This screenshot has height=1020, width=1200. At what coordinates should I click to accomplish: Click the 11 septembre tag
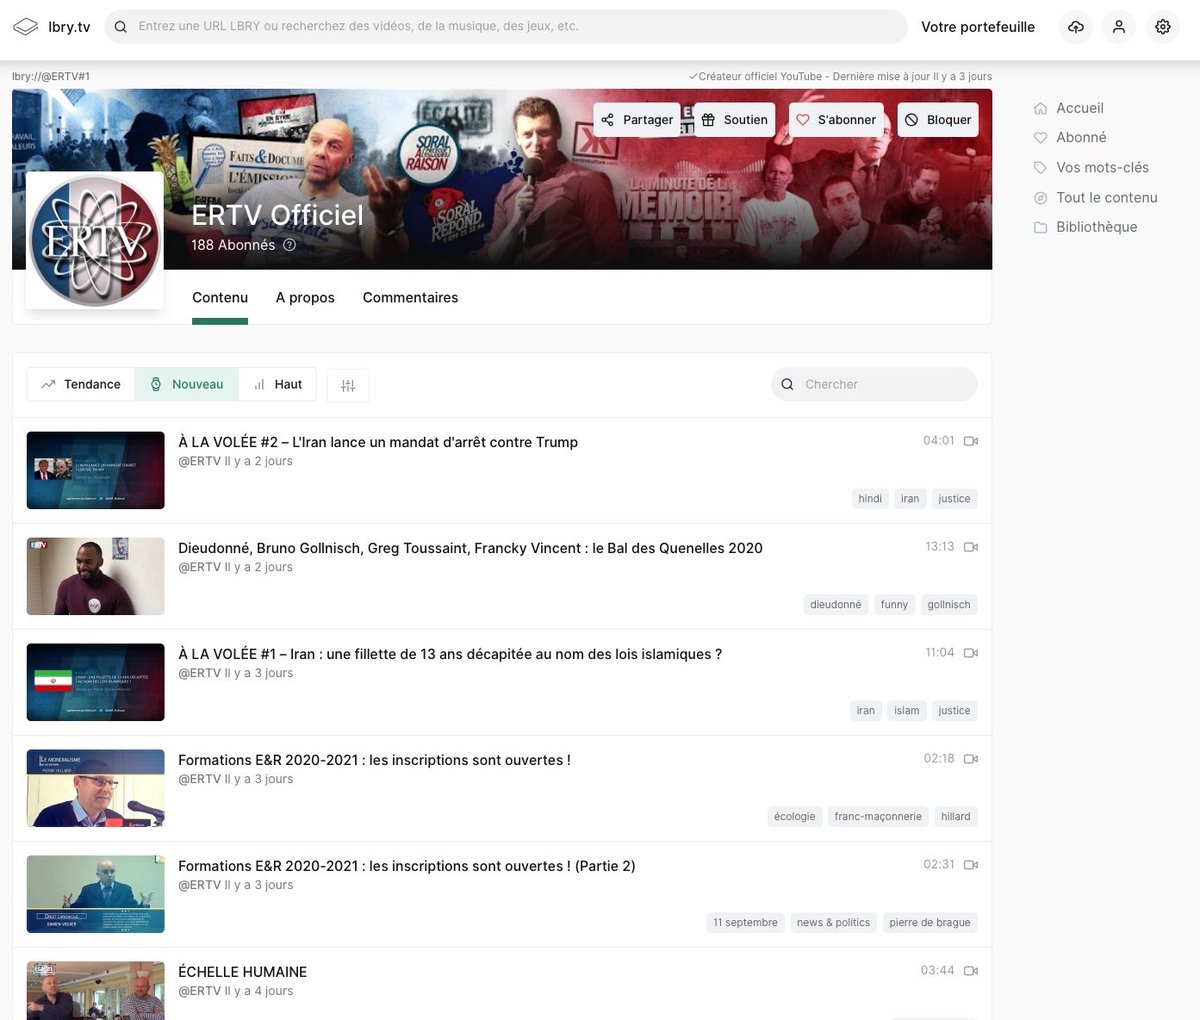point(745,923)
